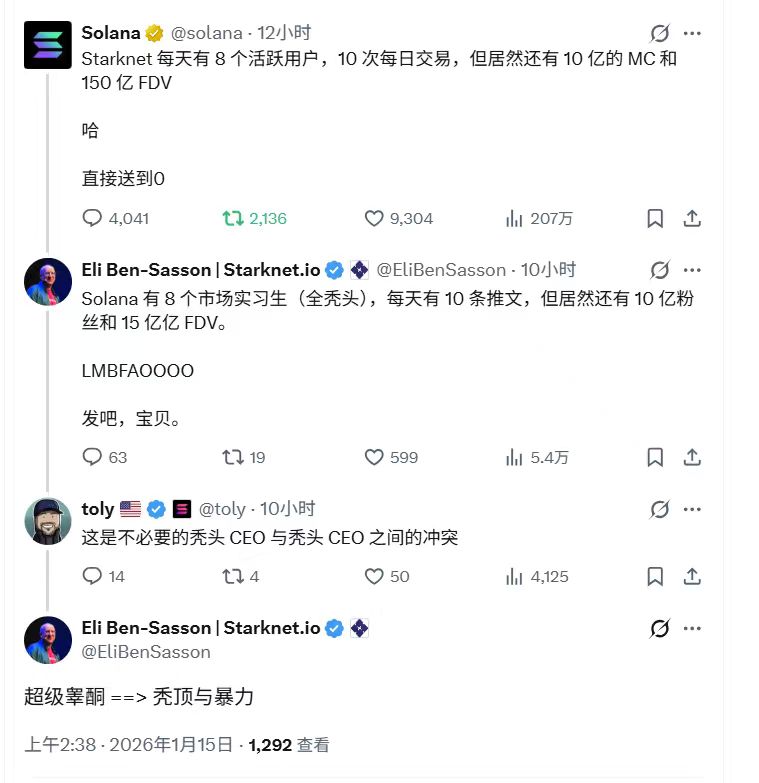Share toly's bald CEO tweet
The height and width of the screenshot is (783, 759).
tap(692, 576)
